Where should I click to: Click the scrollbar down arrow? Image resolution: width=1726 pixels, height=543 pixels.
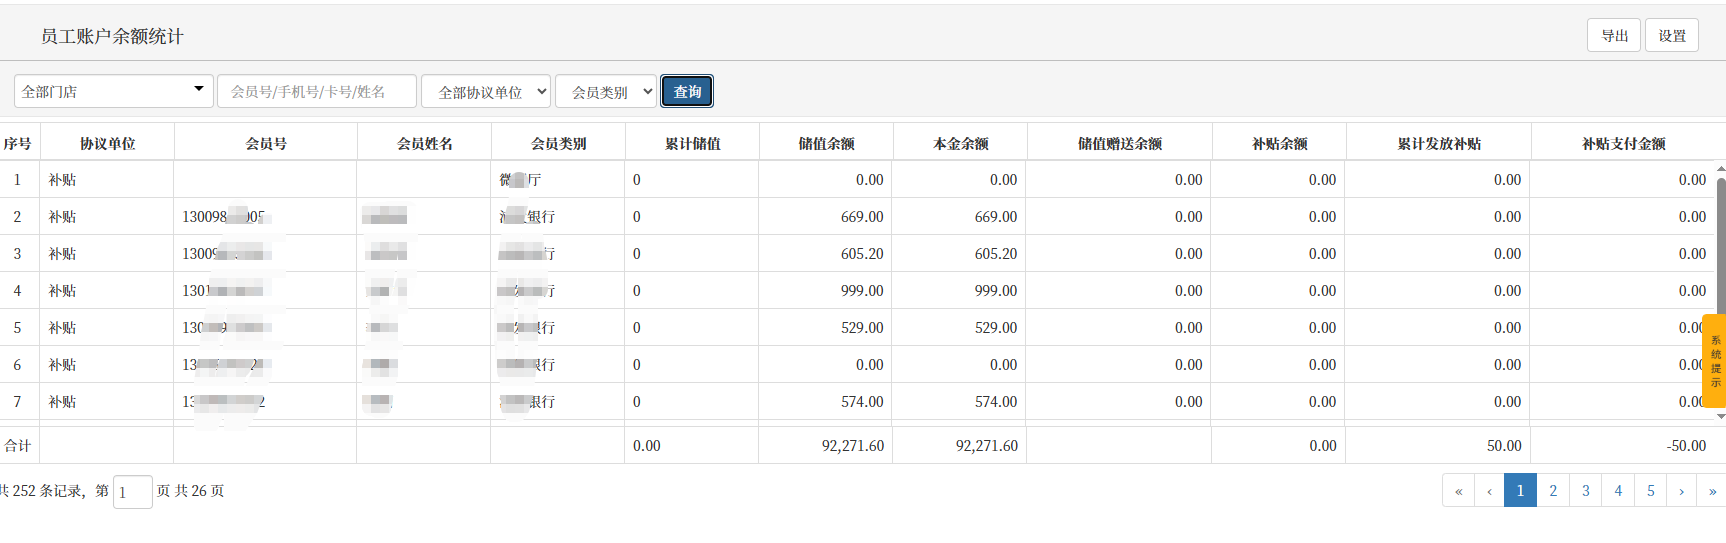[x=1721, y=416]
